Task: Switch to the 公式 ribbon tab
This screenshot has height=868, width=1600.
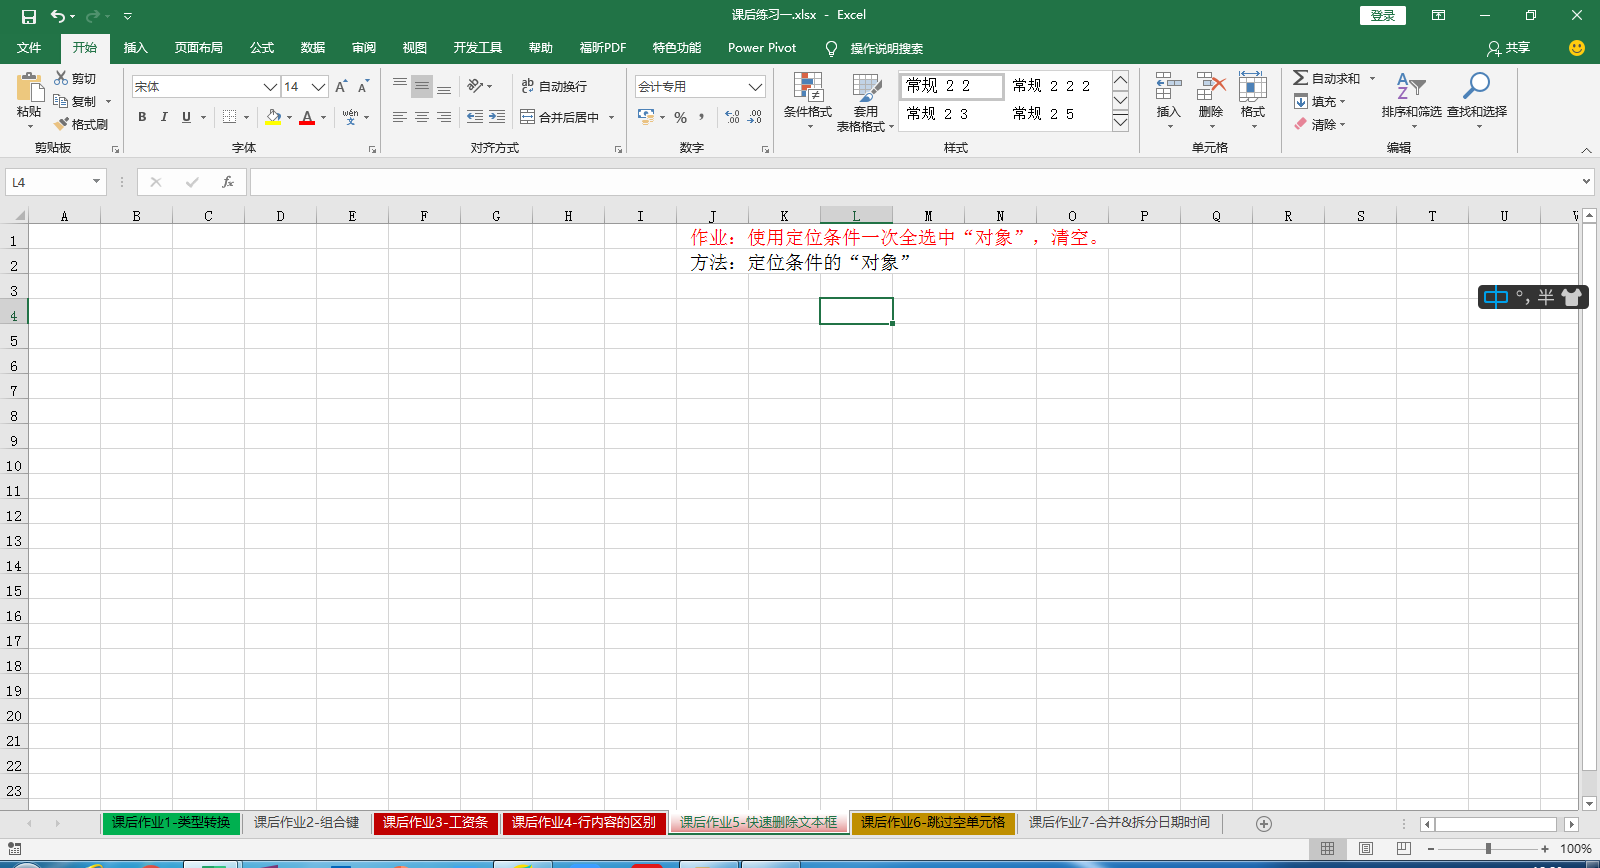Action: coord(262,48)
